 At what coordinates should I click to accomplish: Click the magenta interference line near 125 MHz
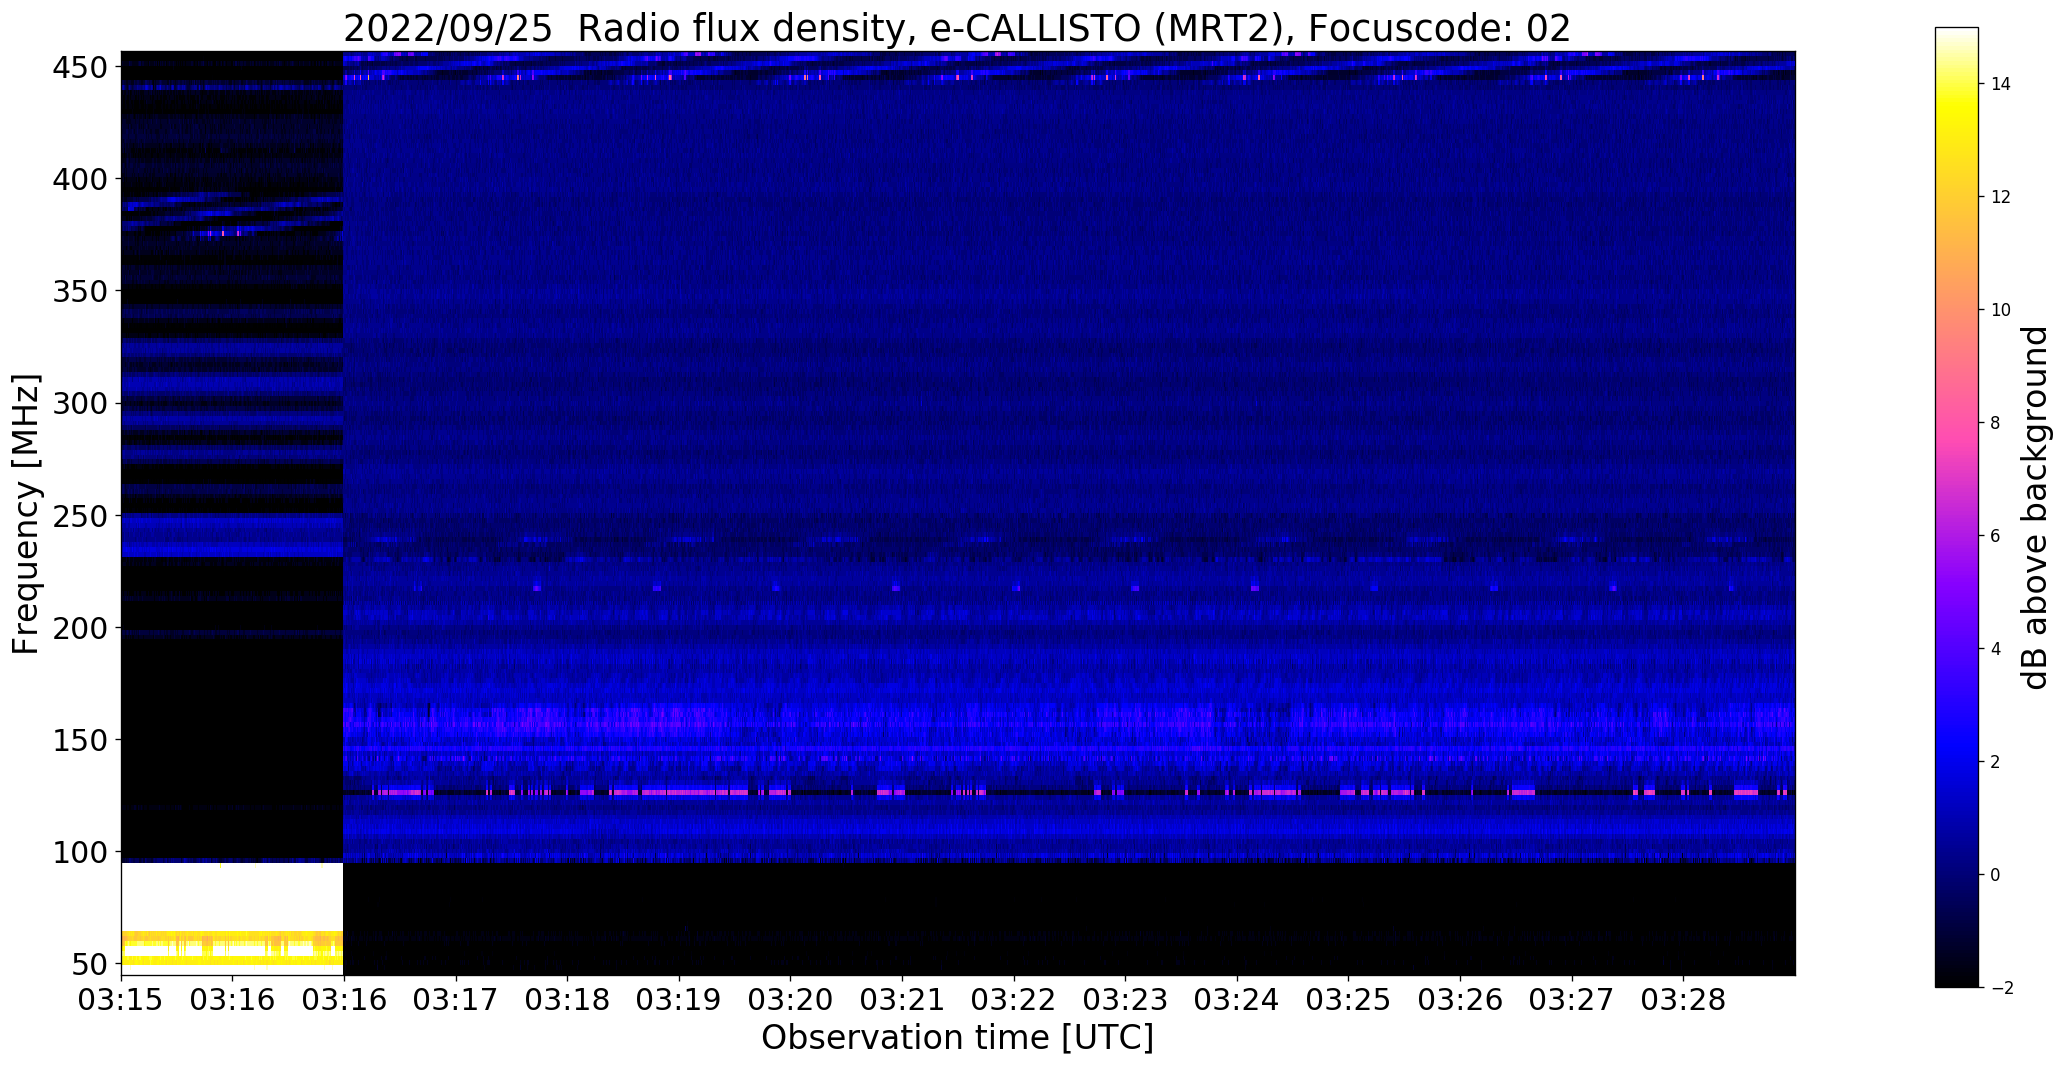1069,792
